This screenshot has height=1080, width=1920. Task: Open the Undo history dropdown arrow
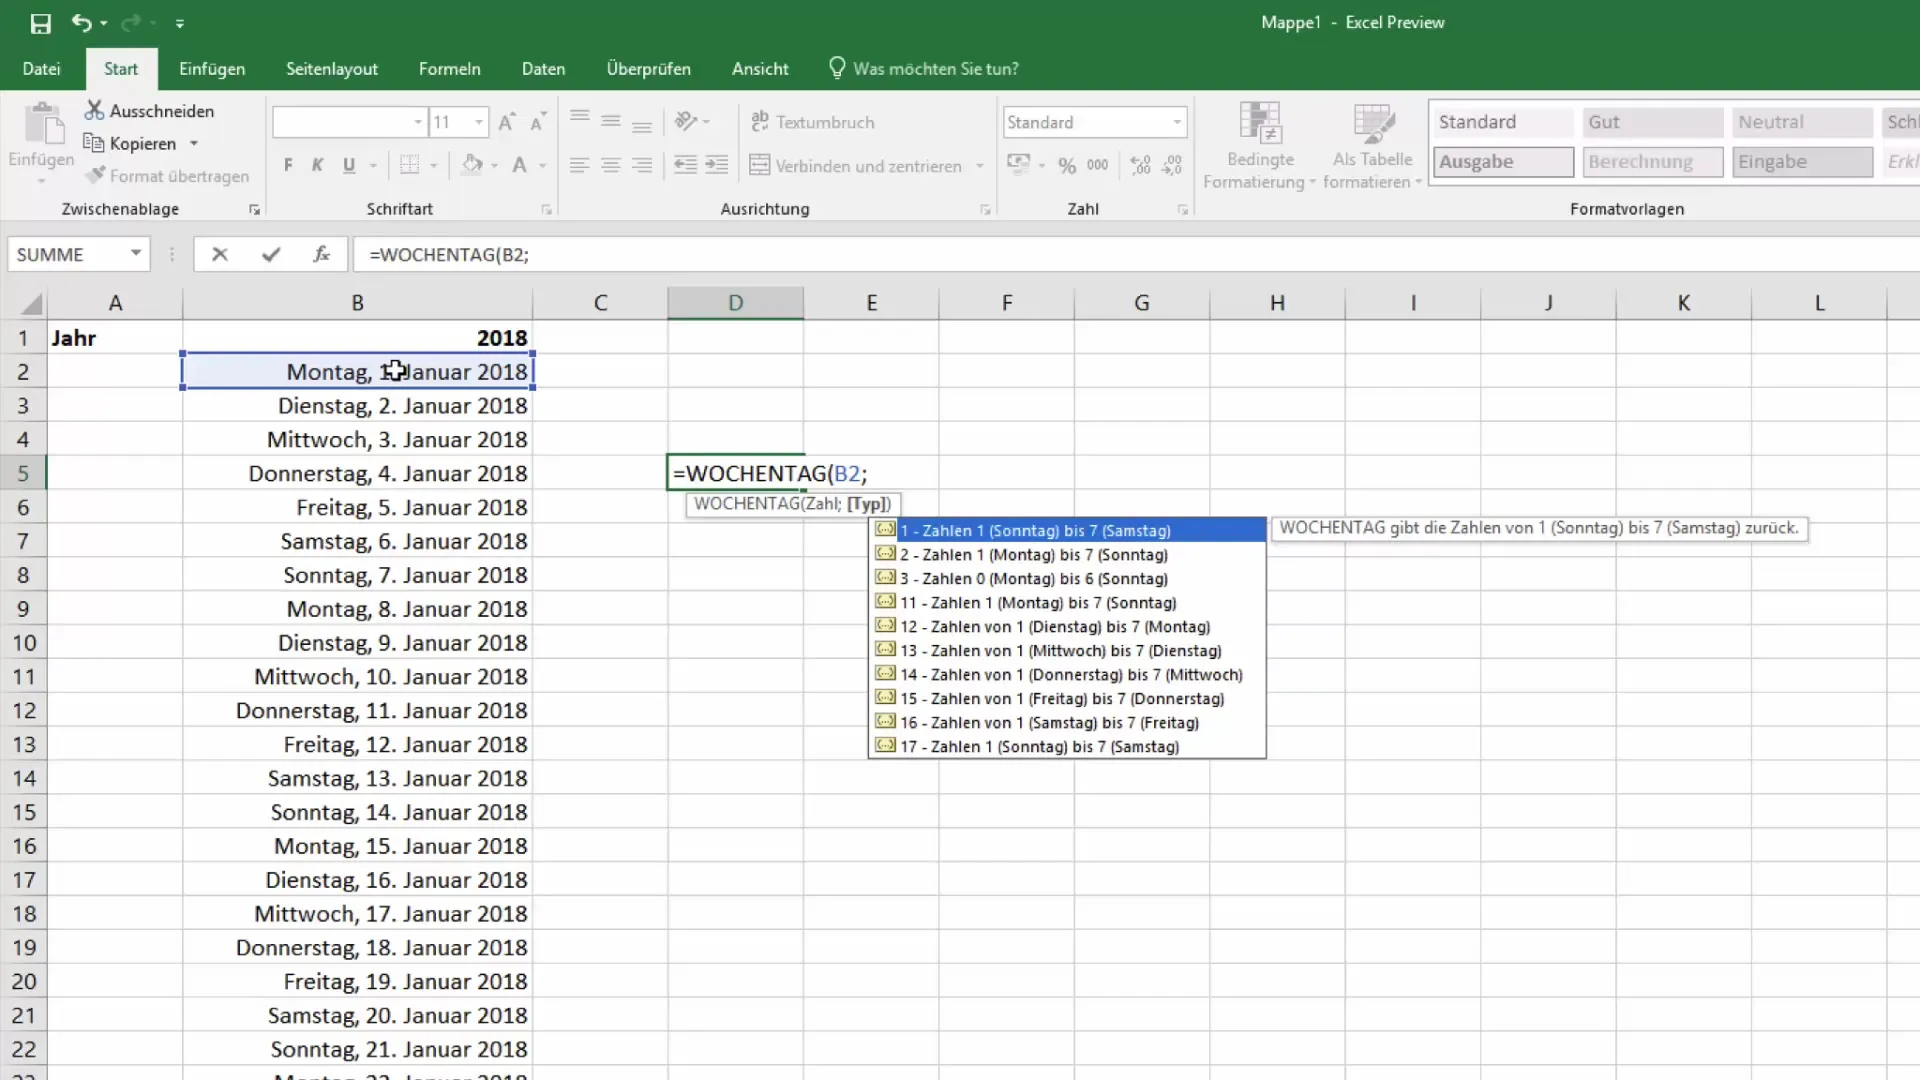tap(104, 23)
